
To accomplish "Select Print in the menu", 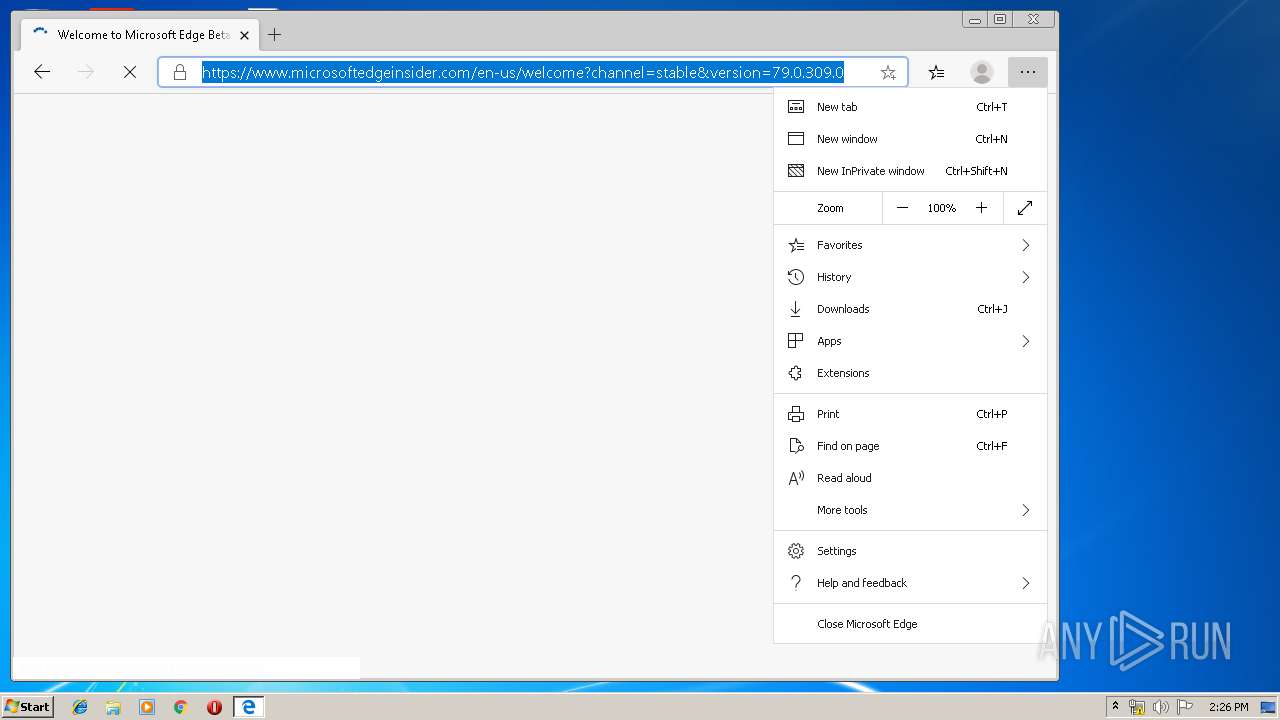I will [x=910, y=414].
